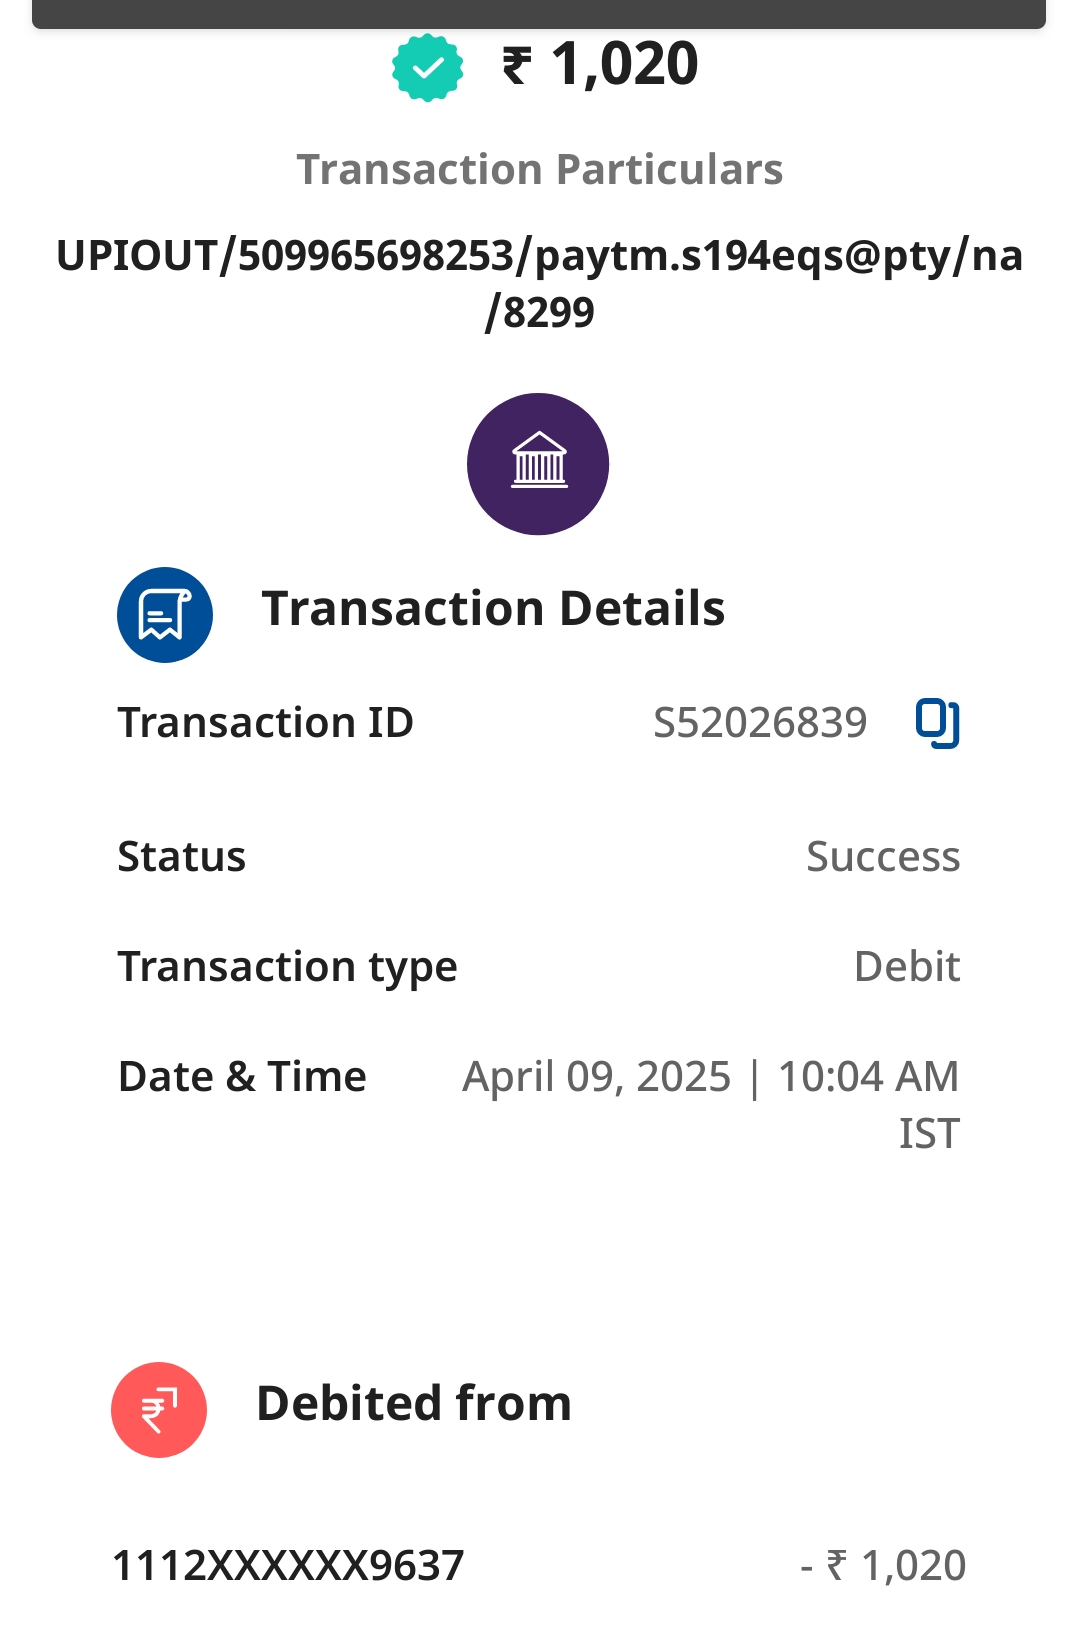Tap the Debited from section heading
1079x1632 pixels.
(x=414, y=1404)
